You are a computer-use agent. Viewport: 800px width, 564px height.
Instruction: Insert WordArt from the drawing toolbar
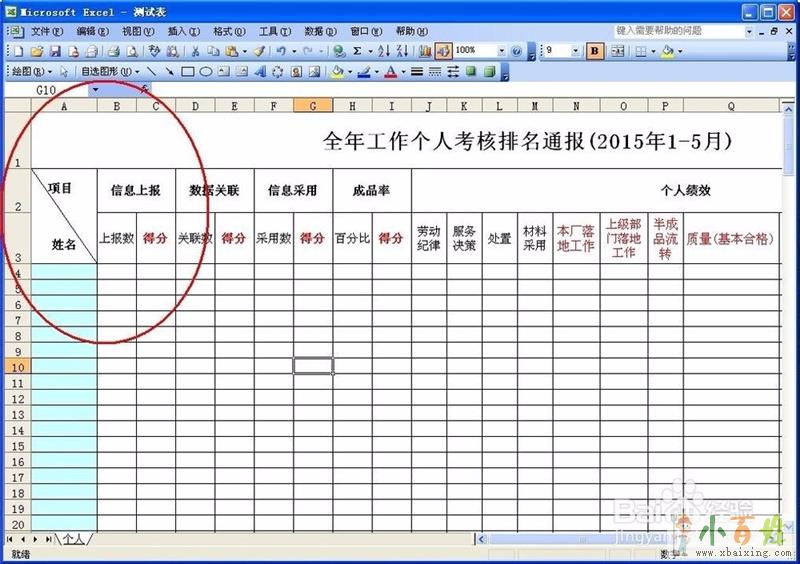tap(259, 72)
